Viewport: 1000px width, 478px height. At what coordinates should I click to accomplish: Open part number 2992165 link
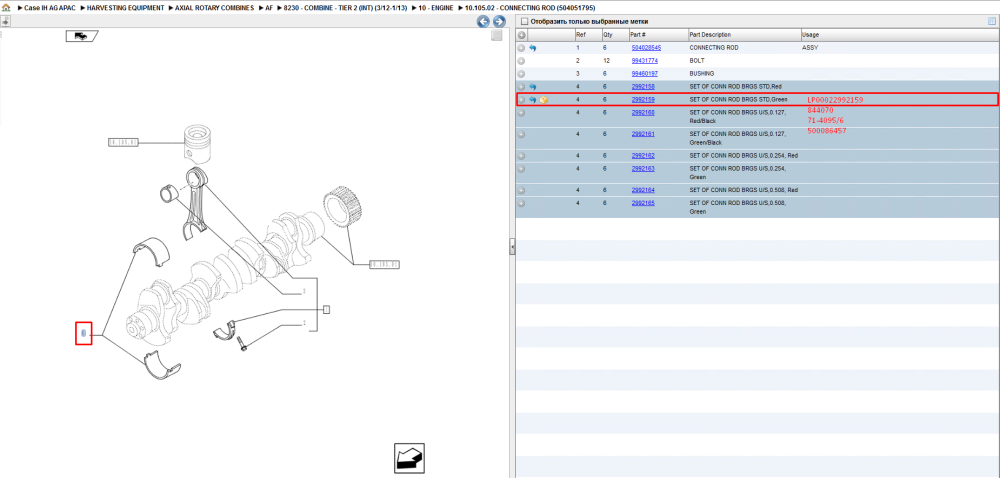click(643, 203)
